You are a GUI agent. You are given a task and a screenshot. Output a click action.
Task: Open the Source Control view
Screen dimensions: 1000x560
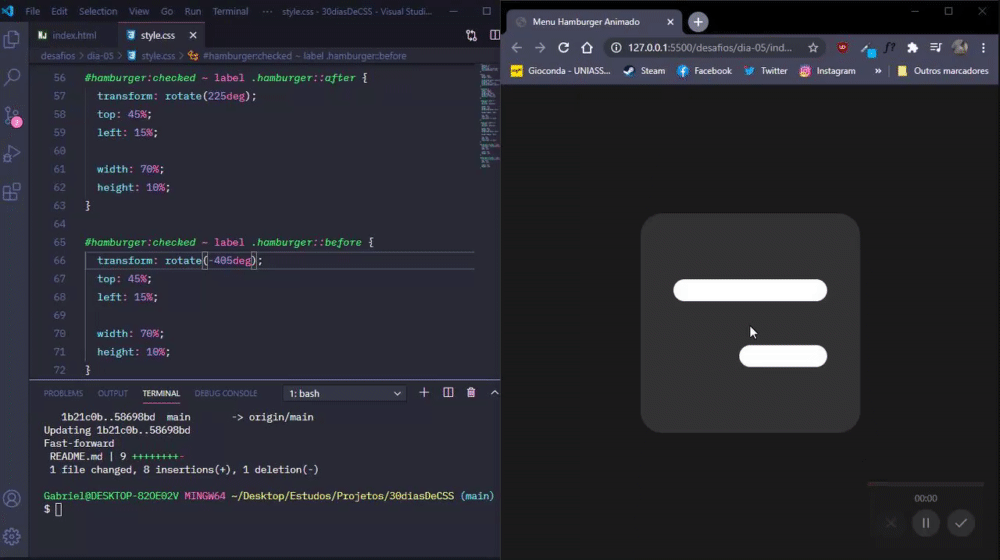[x=12, y=116]
